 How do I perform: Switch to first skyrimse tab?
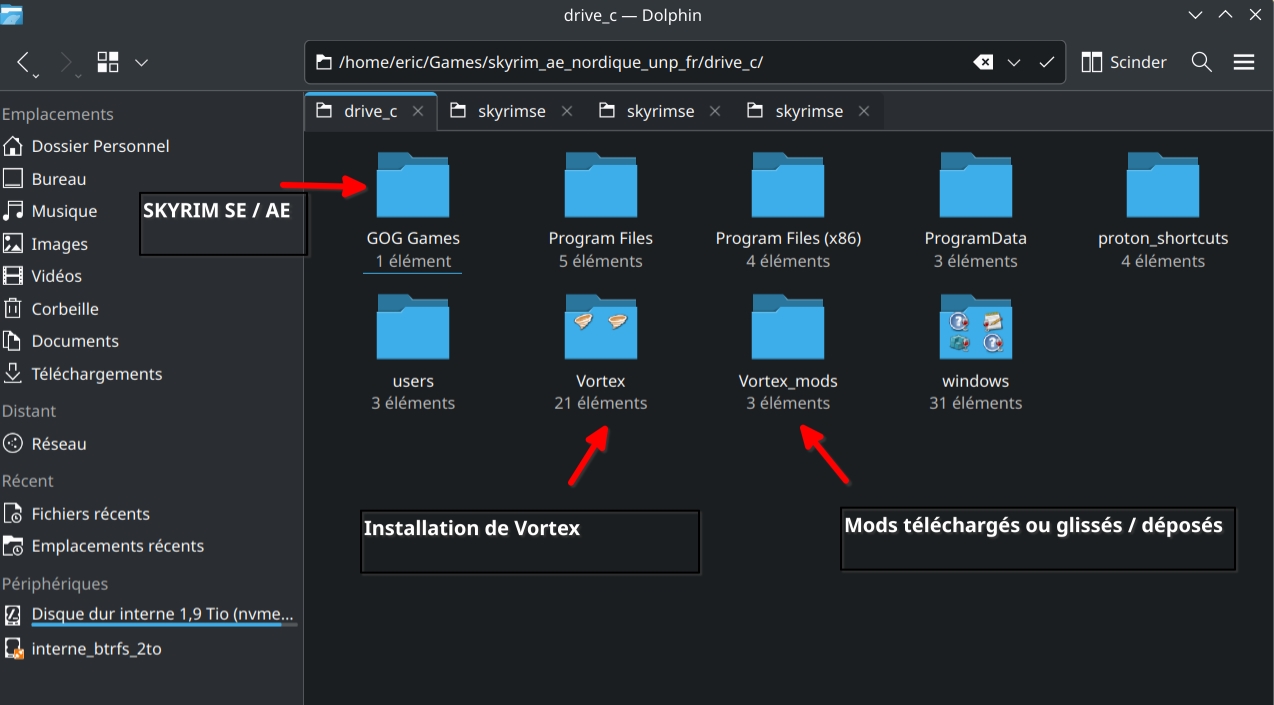(512, 111)
